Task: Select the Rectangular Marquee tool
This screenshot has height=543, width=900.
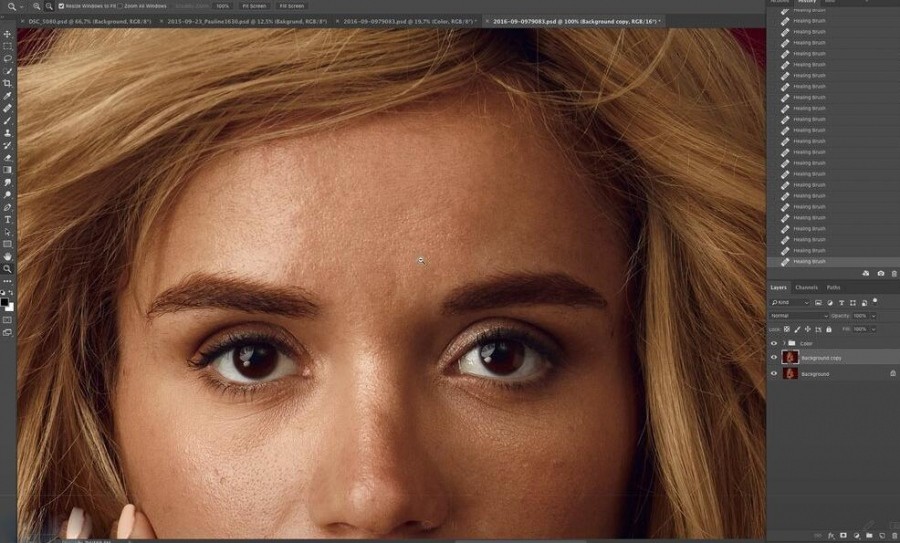Action: [x=7, y=46]
